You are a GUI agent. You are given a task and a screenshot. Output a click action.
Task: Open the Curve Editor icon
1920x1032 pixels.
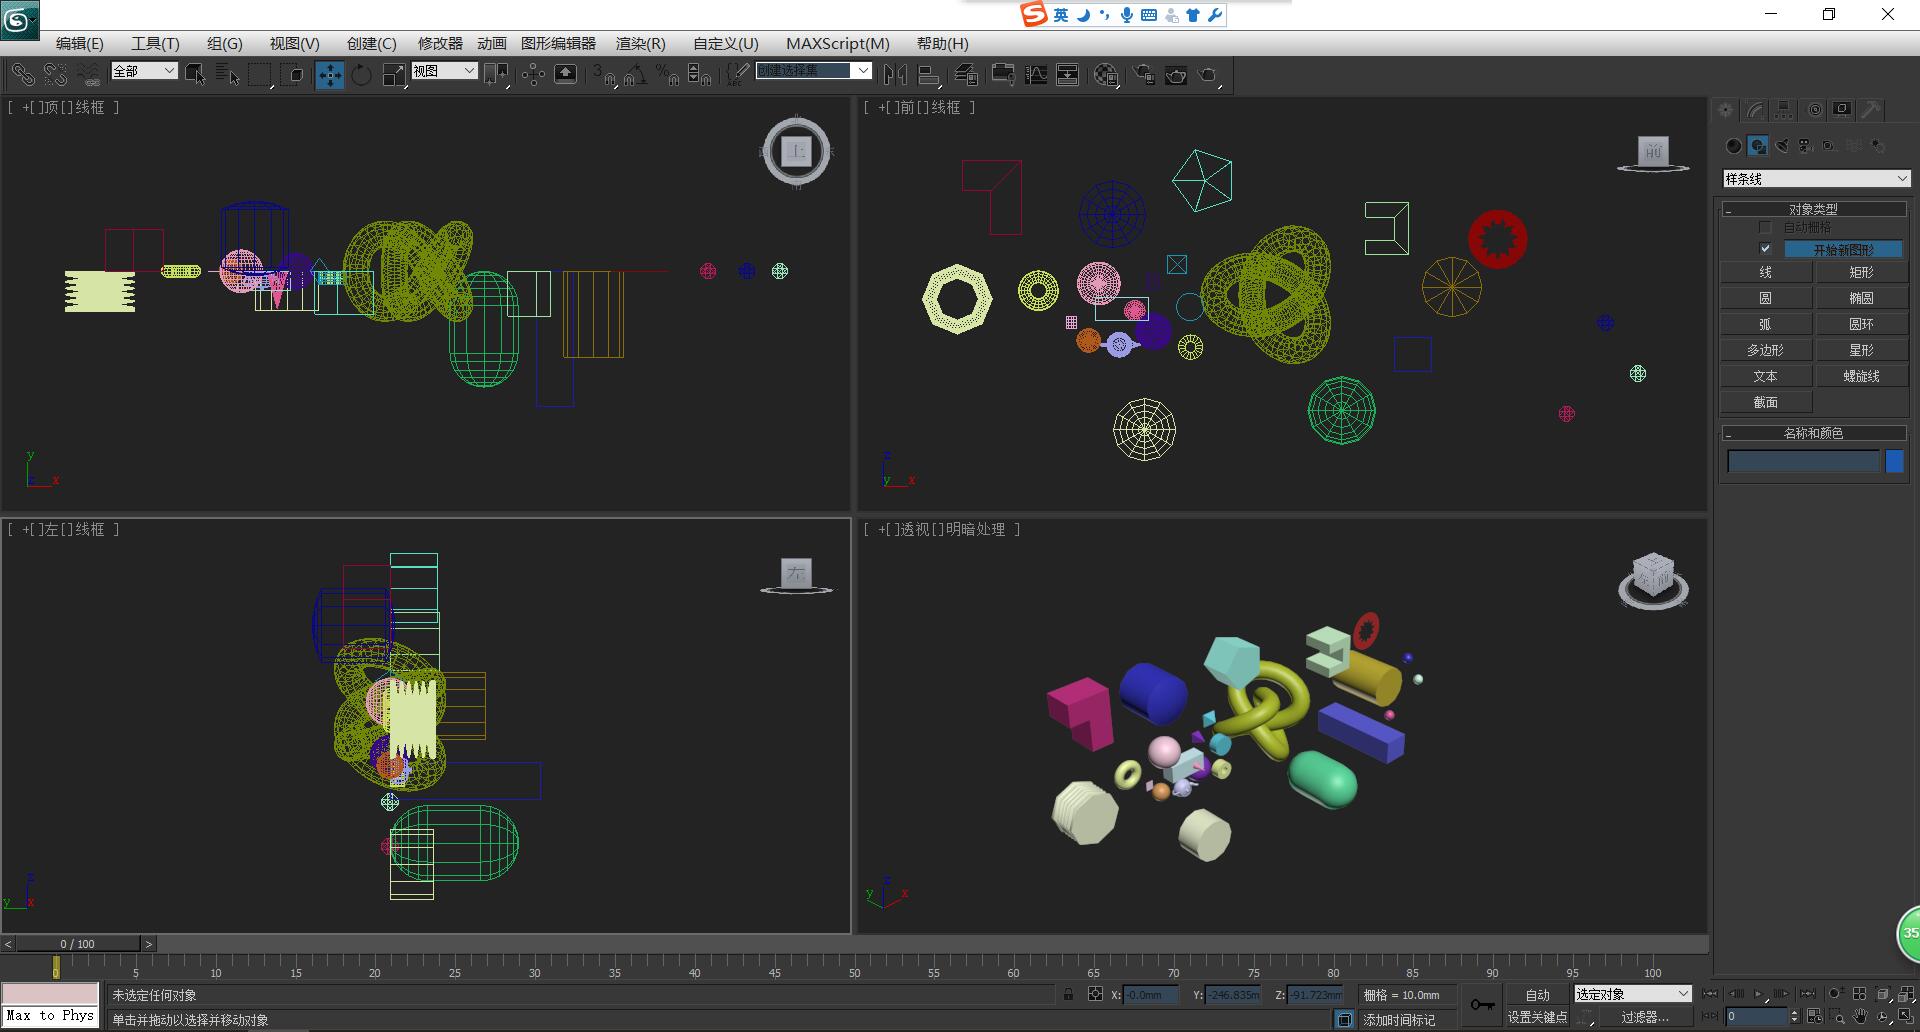pos(1036,75)
